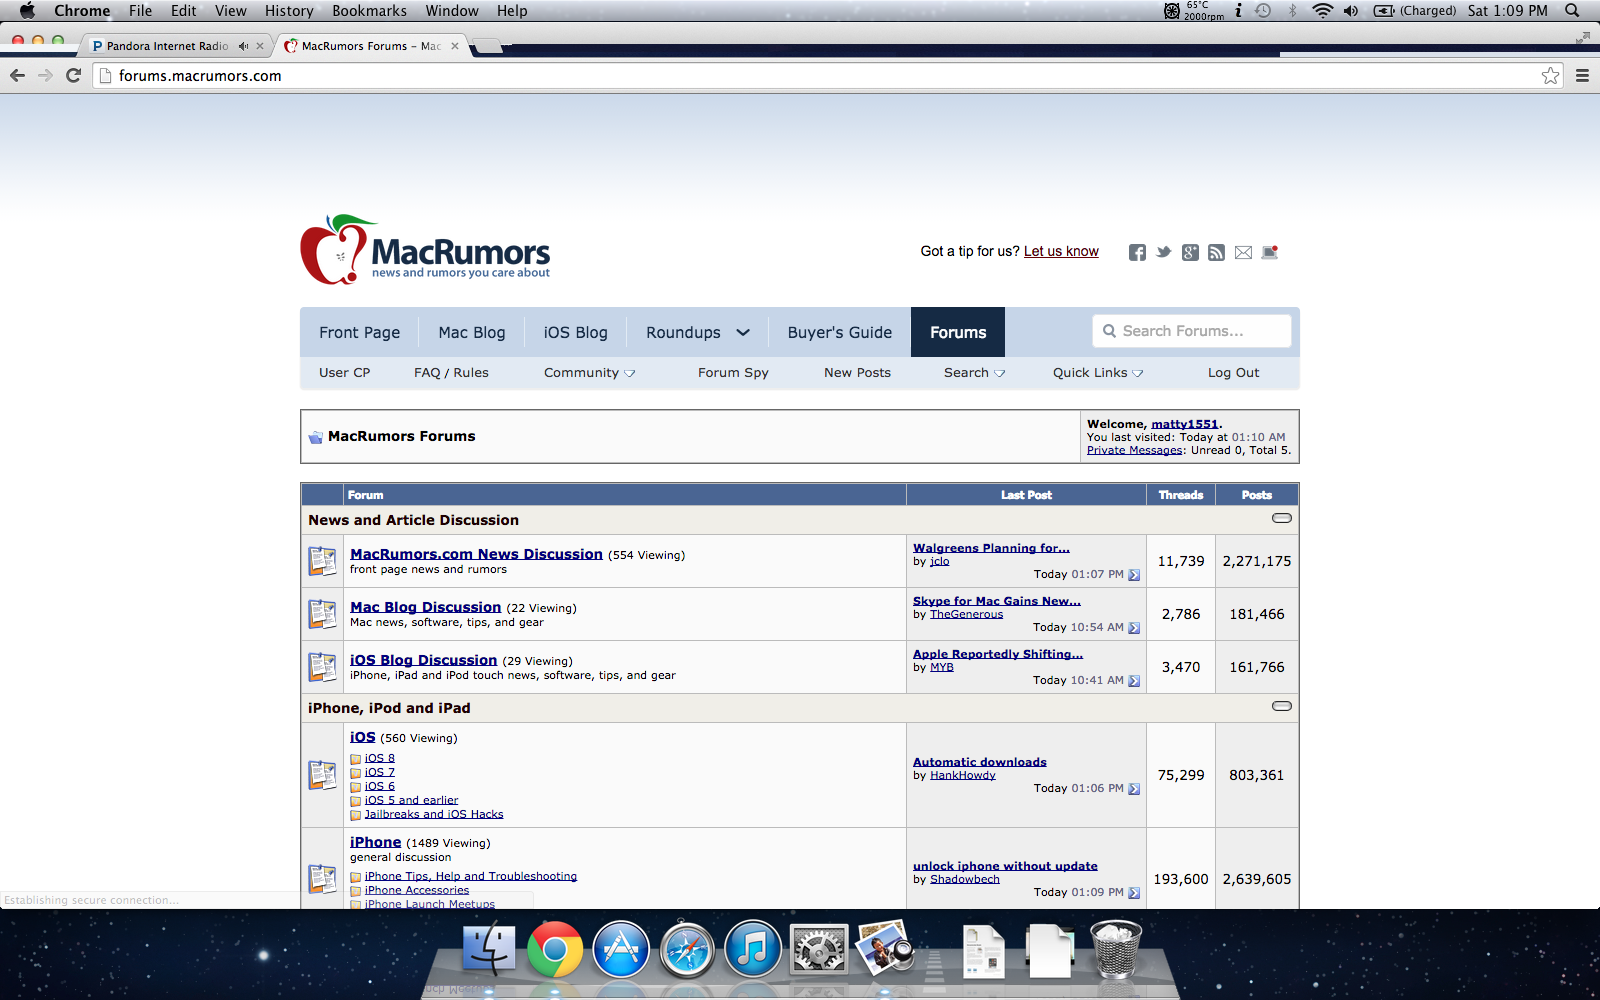Open Safari from the dock

pyautogui.click(x=686, y=949)
